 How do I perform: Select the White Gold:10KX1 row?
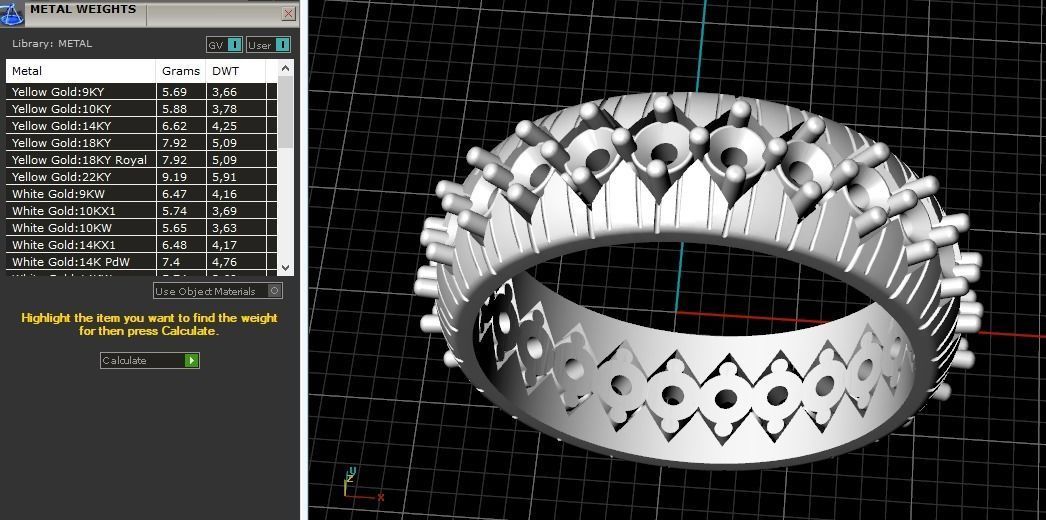pos(141,211)
